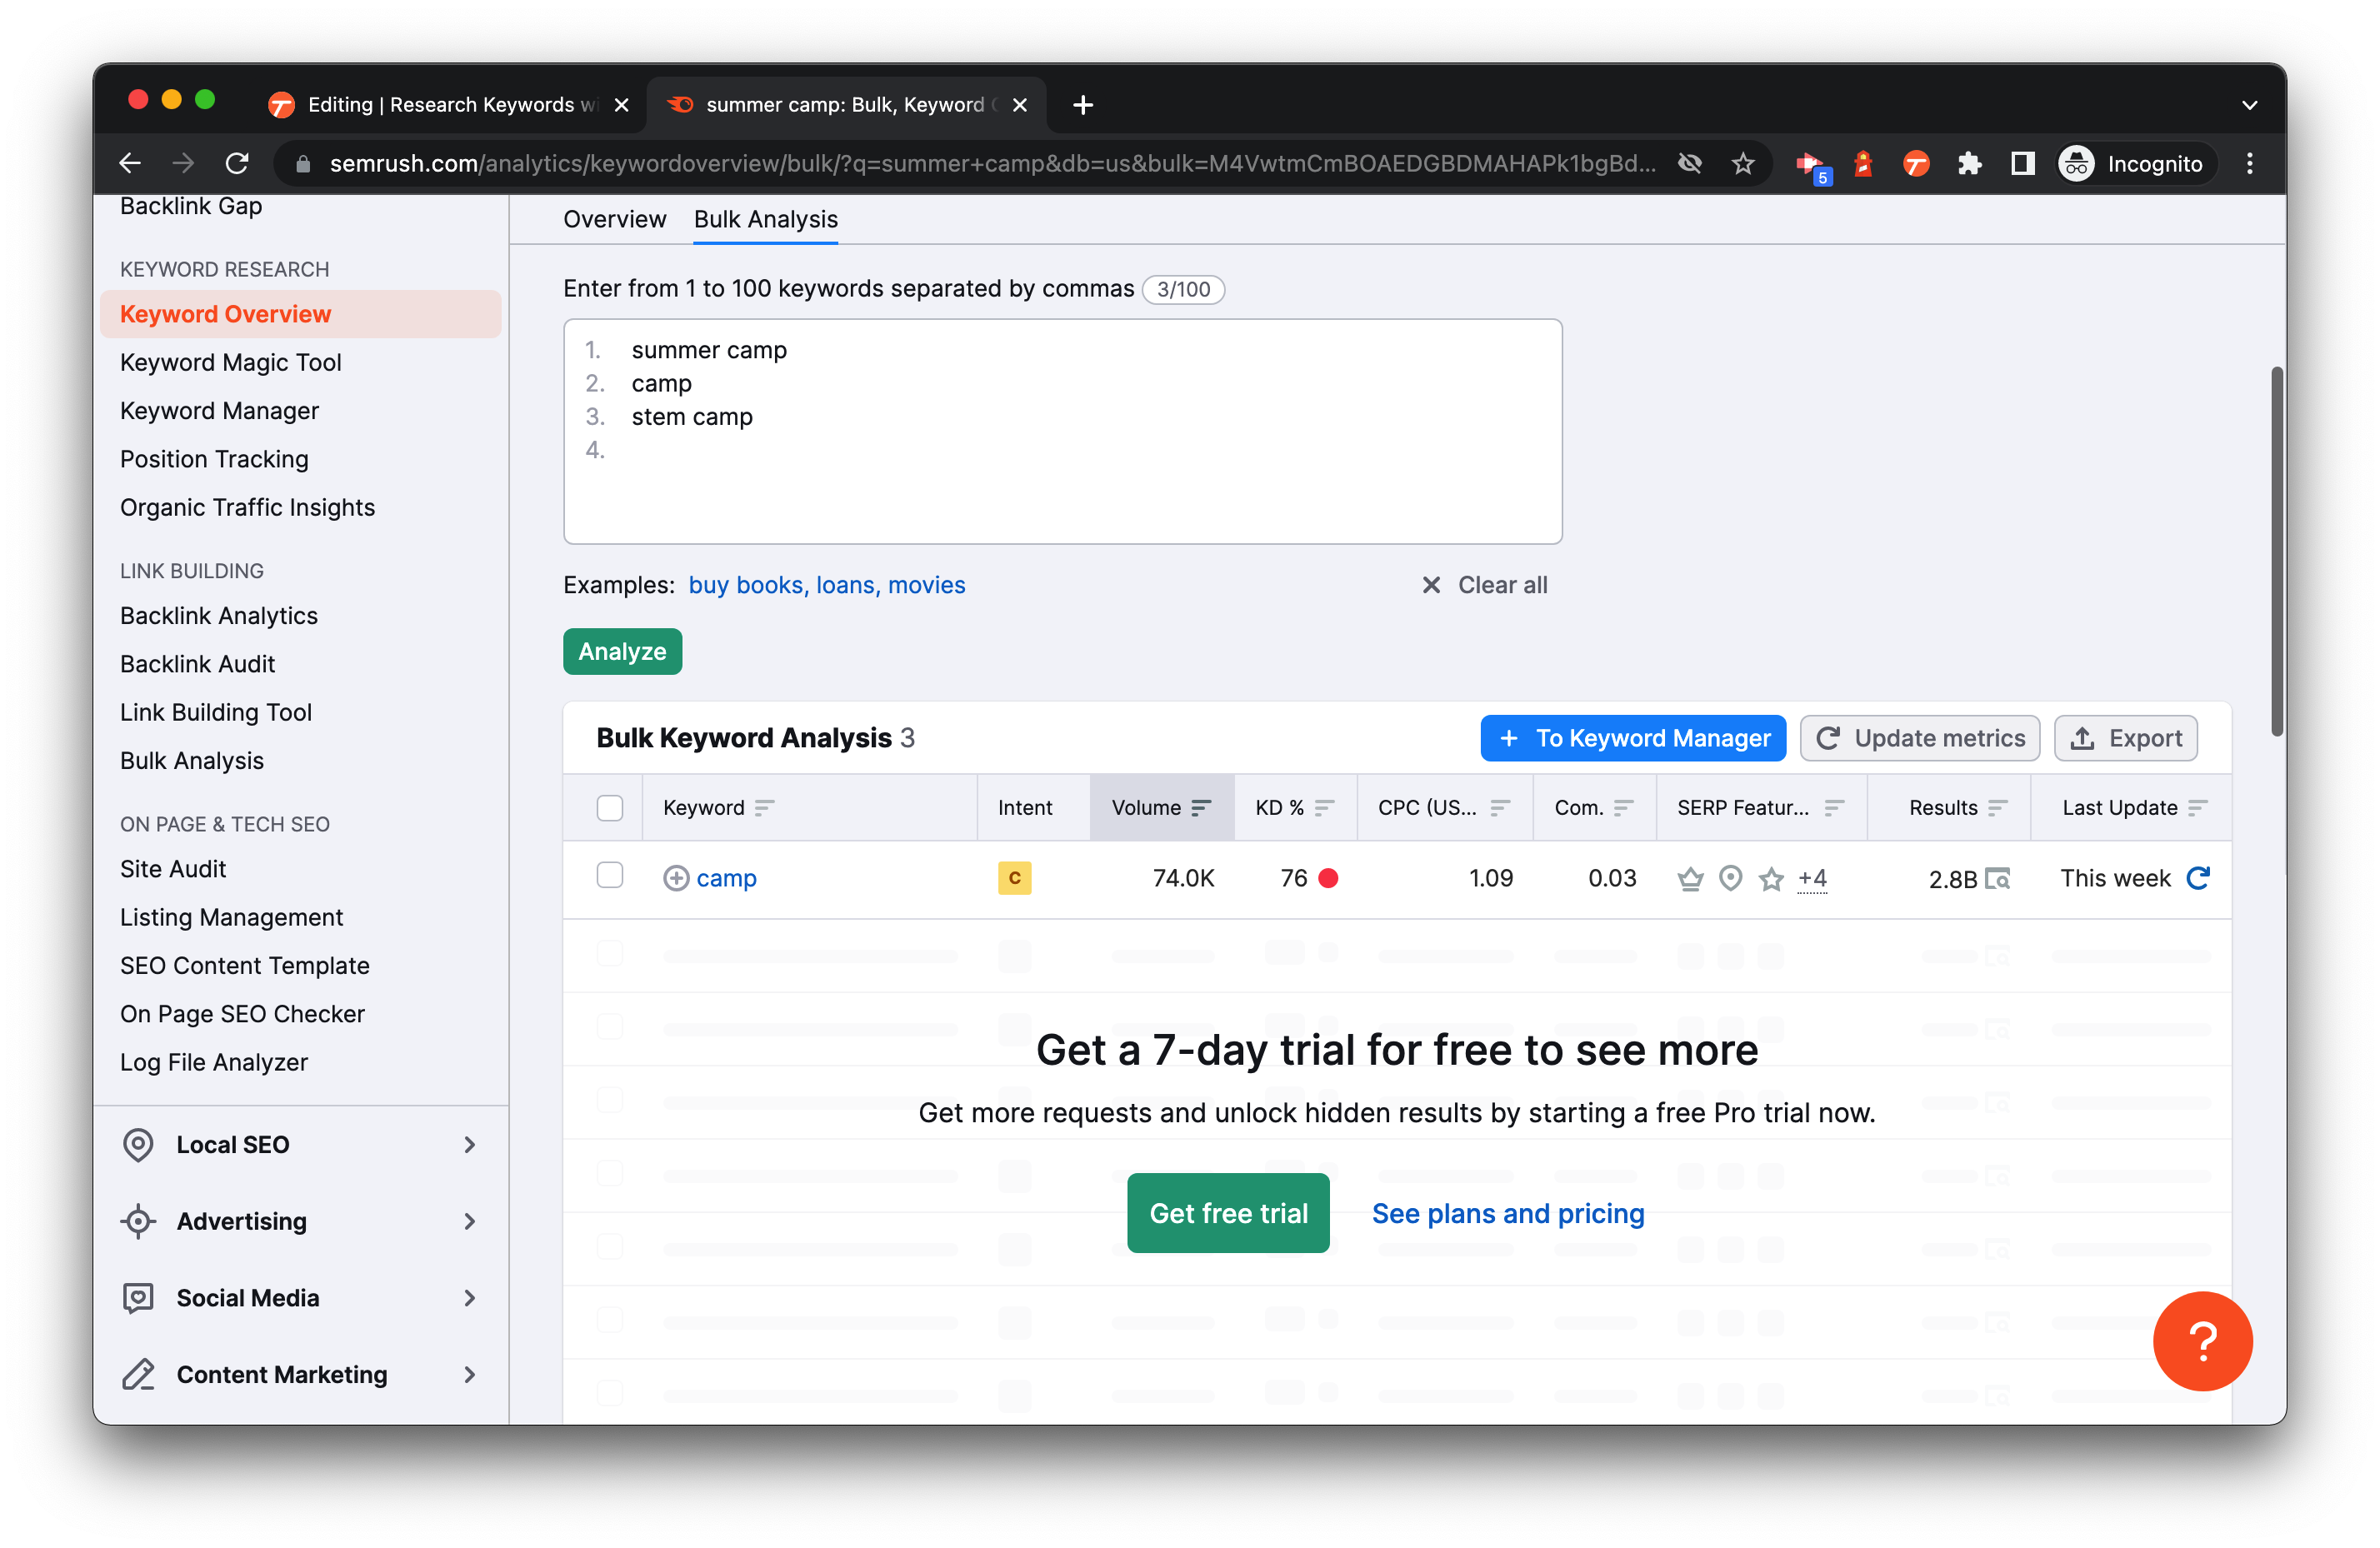Click Get free trial button
This screenshot has height=1548, width=2380.
click(1228, 1213)
